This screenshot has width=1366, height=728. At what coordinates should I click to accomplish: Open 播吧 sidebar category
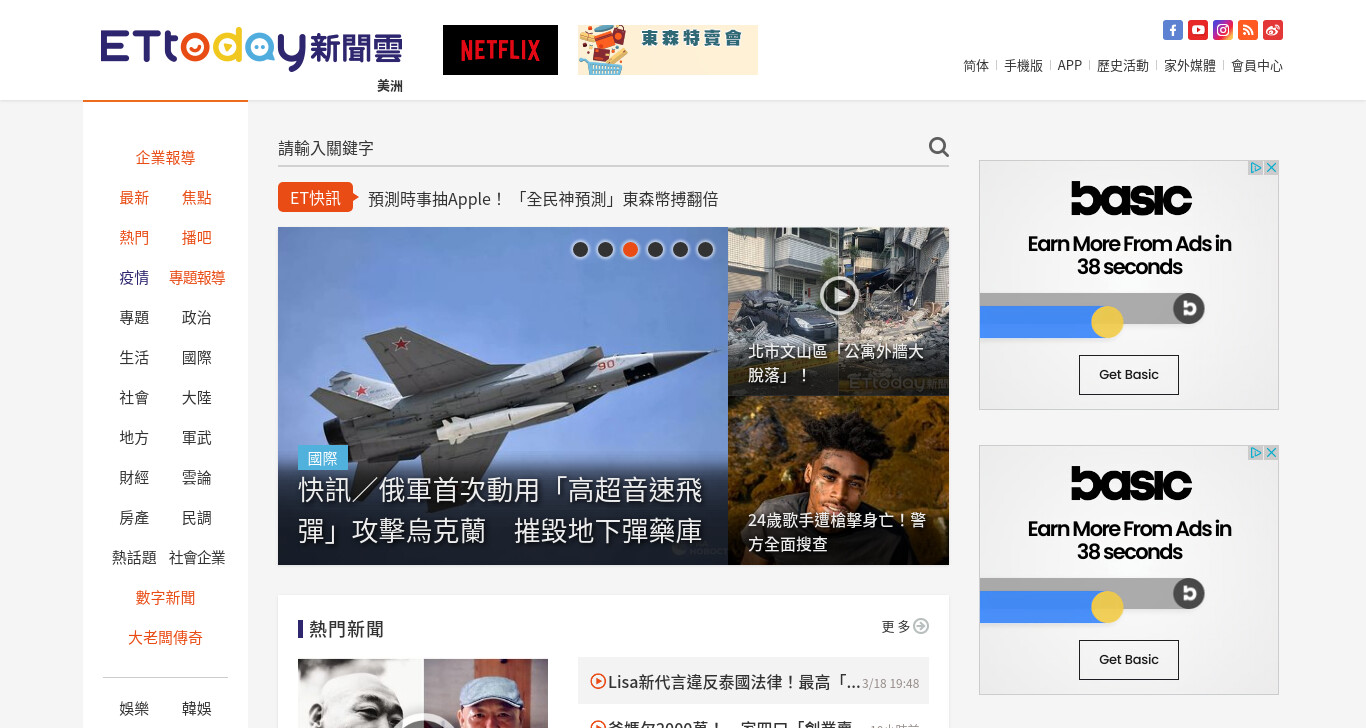[197, 237]
